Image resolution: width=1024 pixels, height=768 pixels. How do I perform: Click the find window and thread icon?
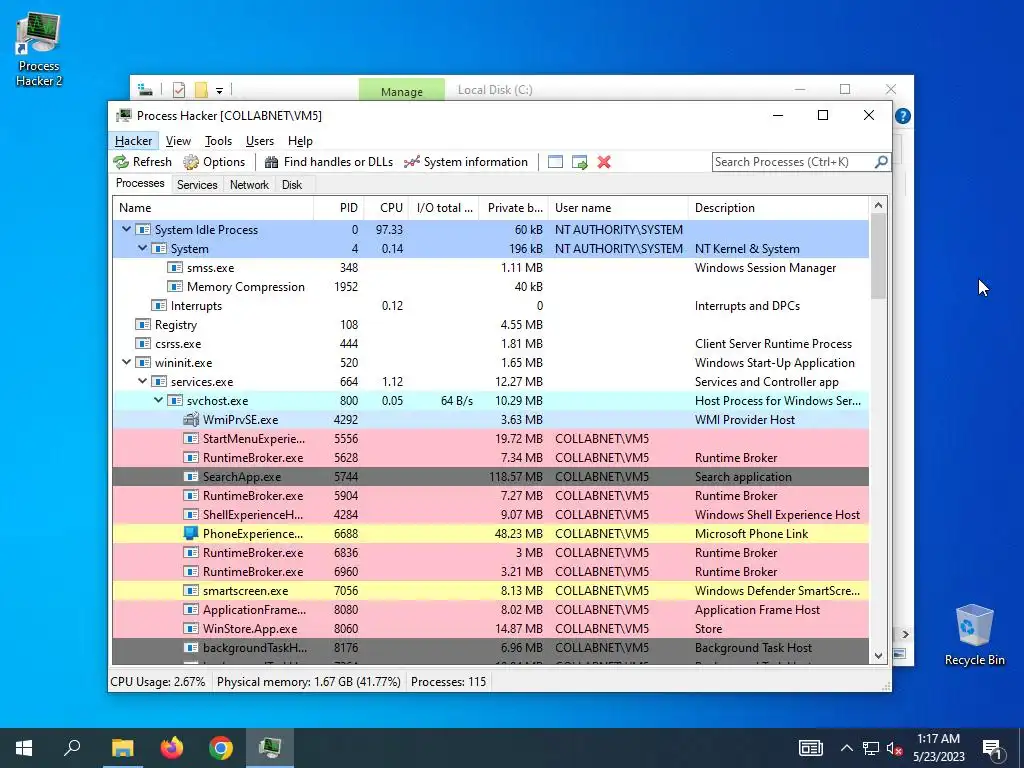coord(579,162)
